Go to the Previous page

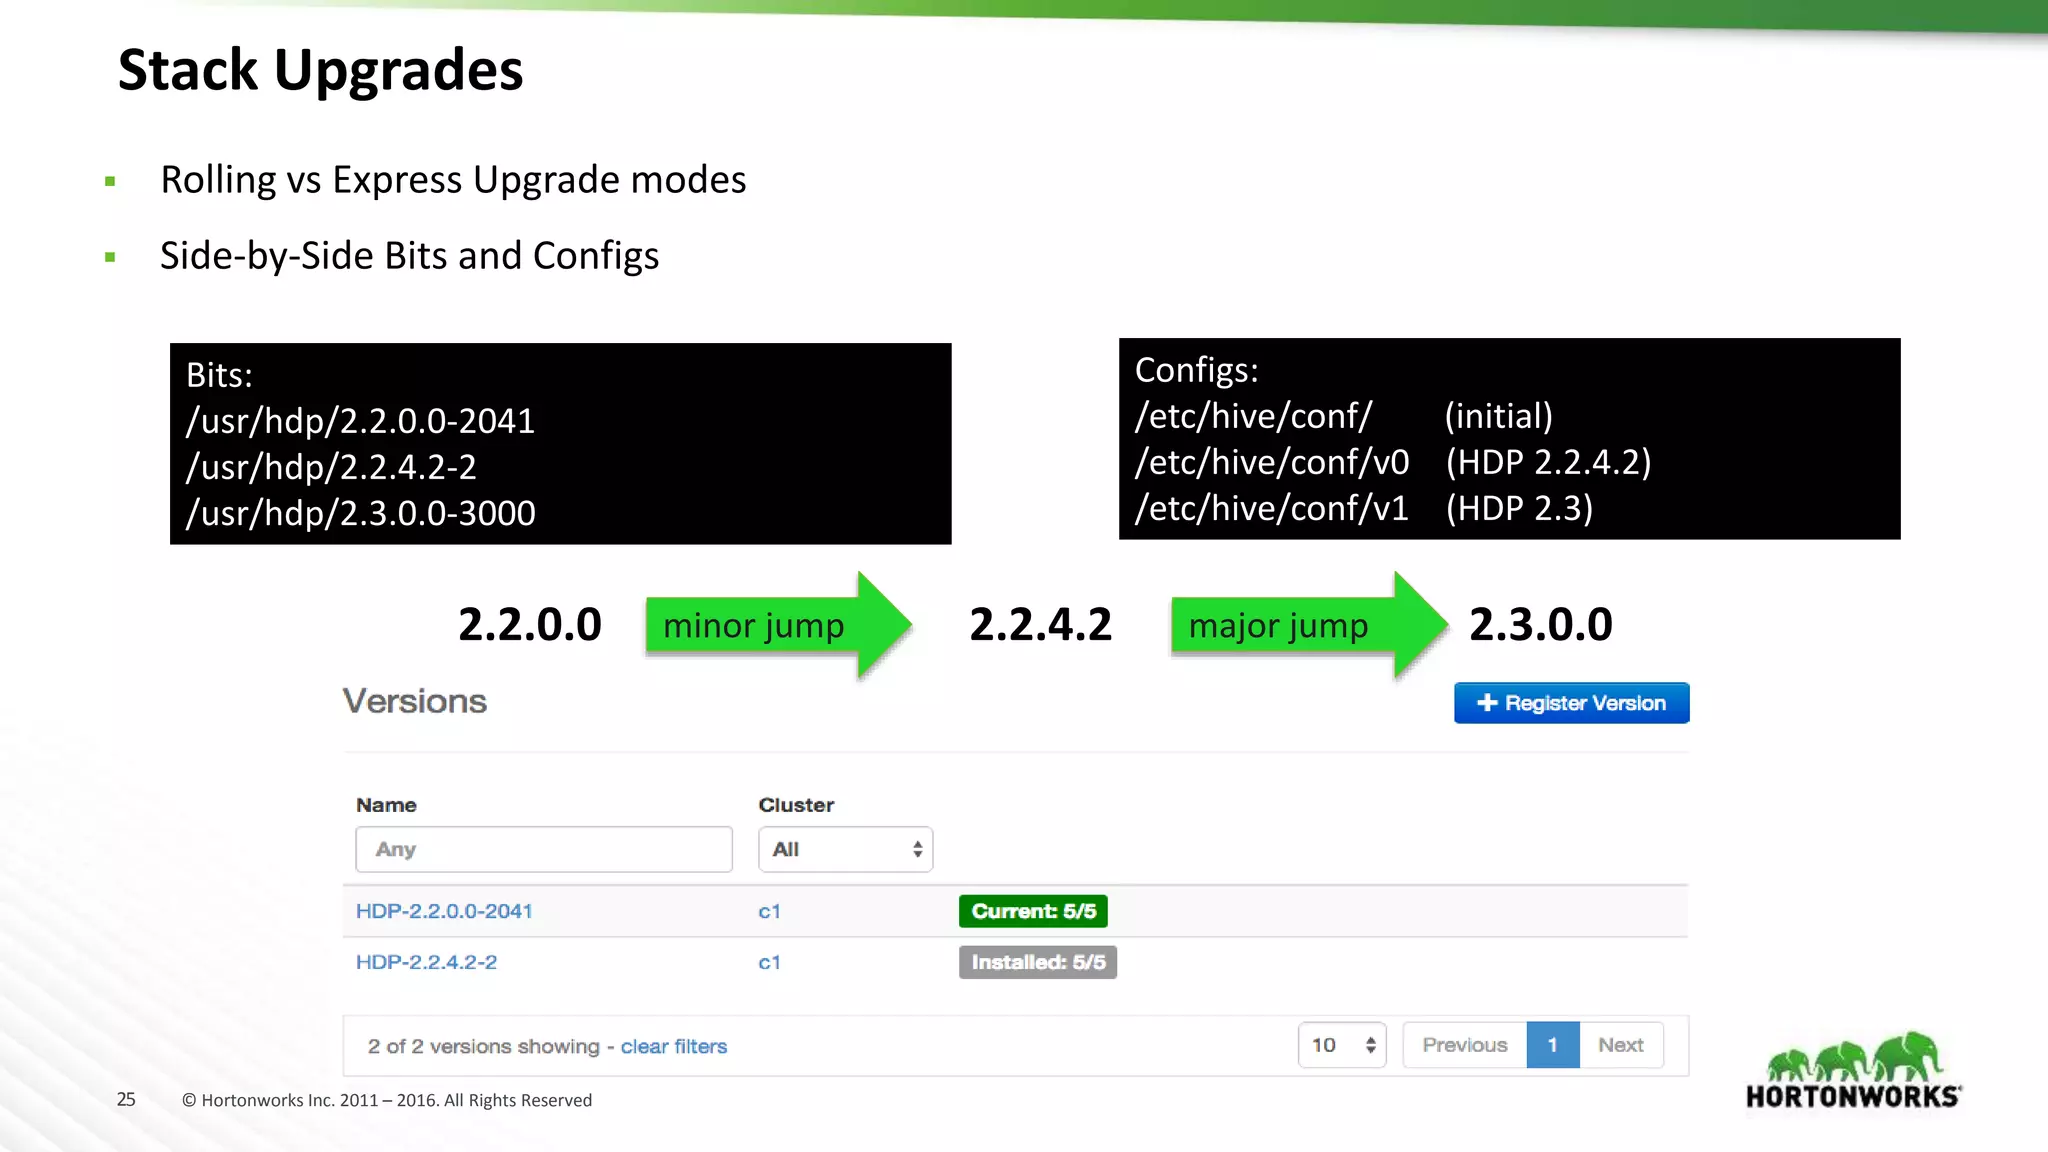pos(1465,1045)
